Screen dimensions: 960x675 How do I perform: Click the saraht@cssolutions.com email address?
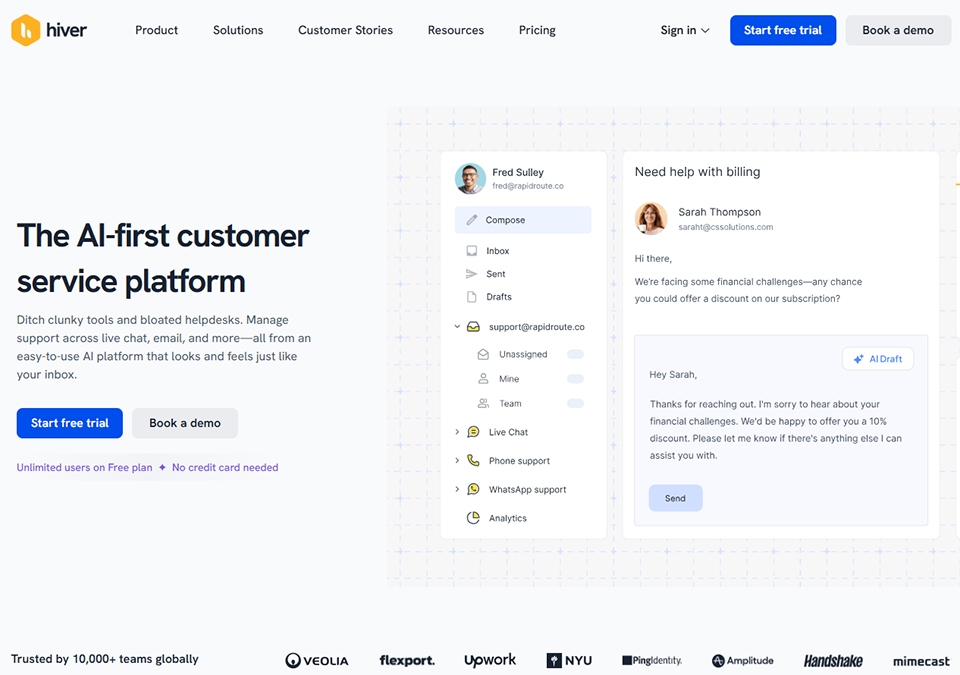pyautogui.click(x=726, y=227)
